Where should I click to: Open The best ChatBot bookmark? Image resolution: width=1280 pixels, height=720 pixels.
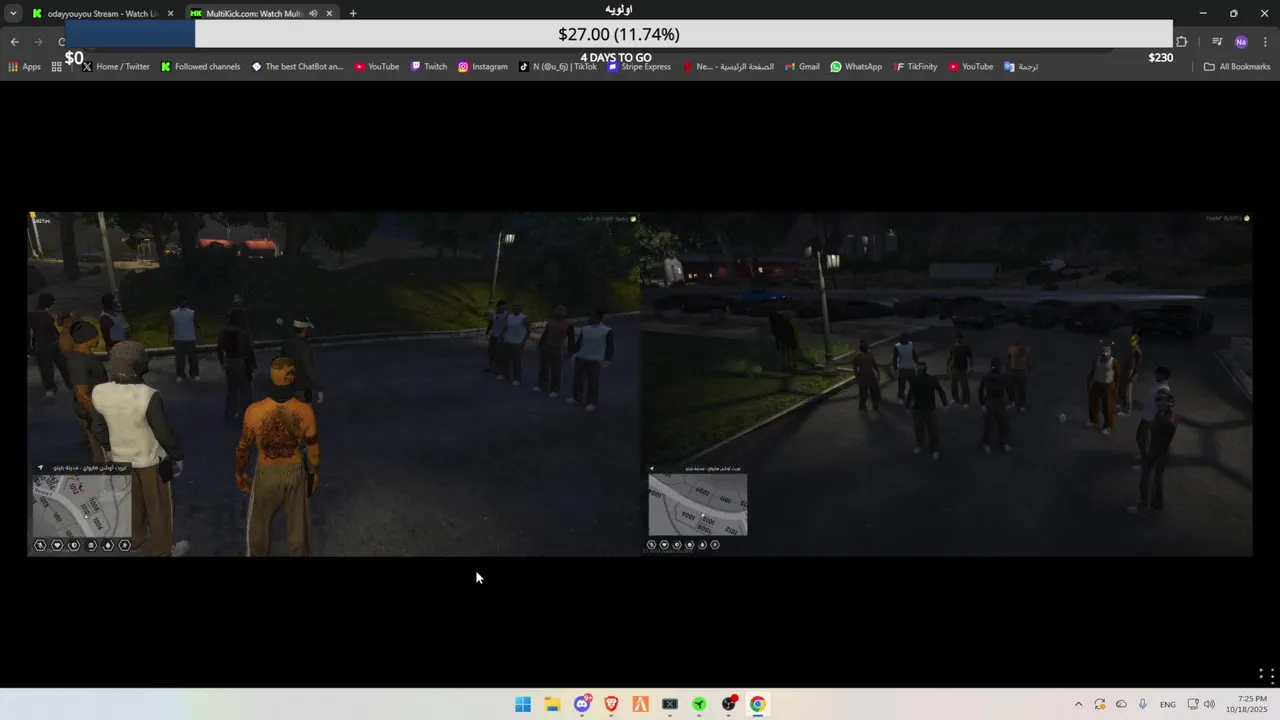(x=297, y=67)
